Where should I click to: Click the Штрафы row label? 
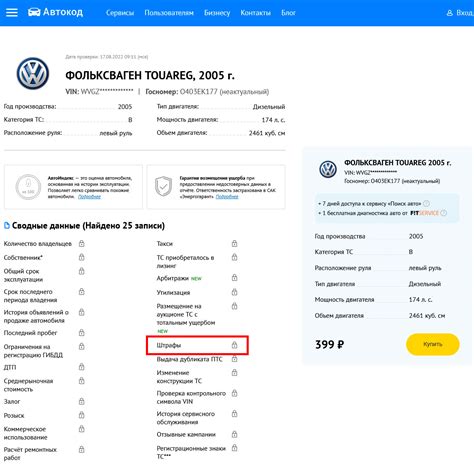[x=169, y=345]
